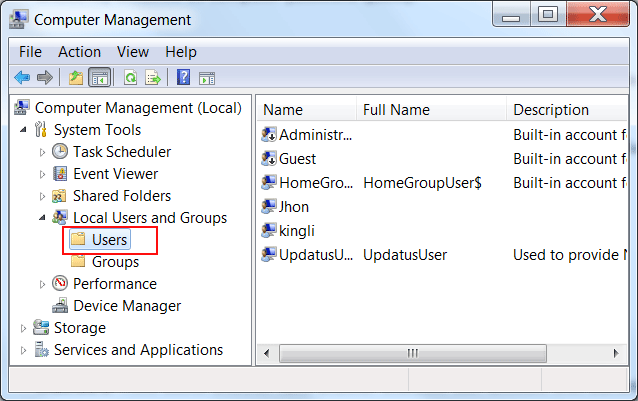Expand the Shared Folders node
Image resolution: width=638 pixels, height=401 pixels.
(42, 196)
